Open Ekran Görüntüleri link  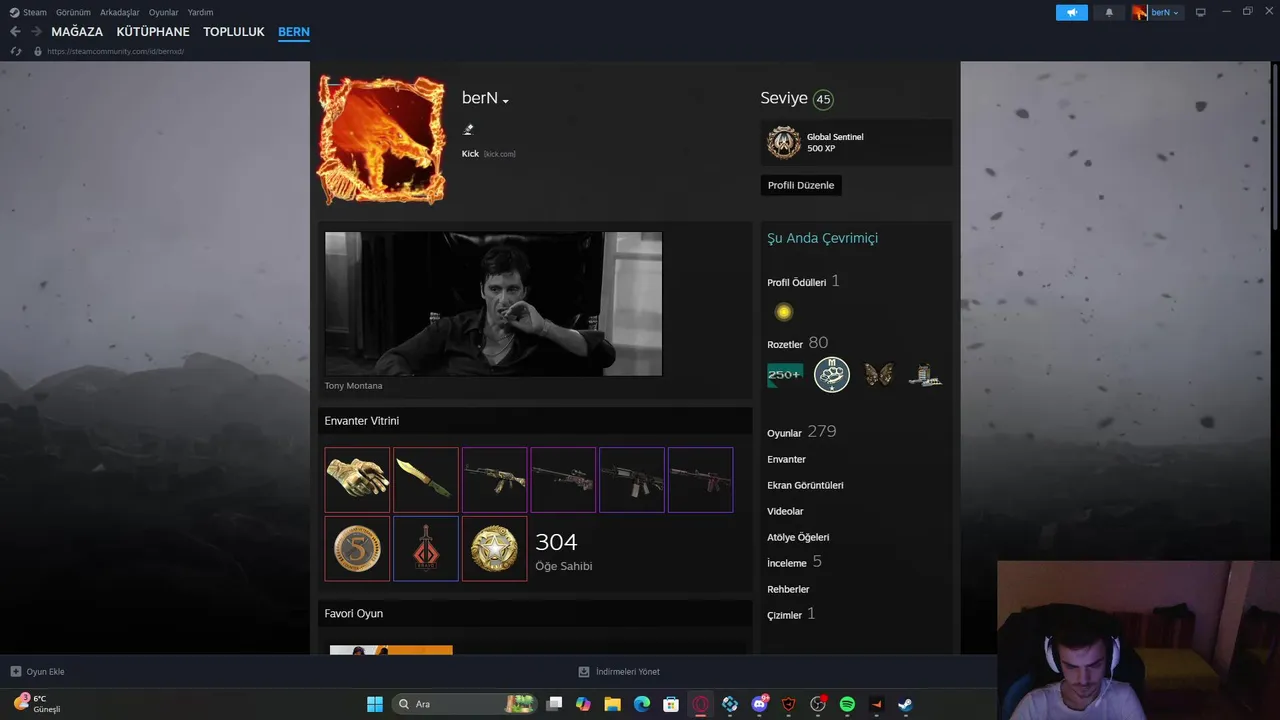[x=805, y=485]
